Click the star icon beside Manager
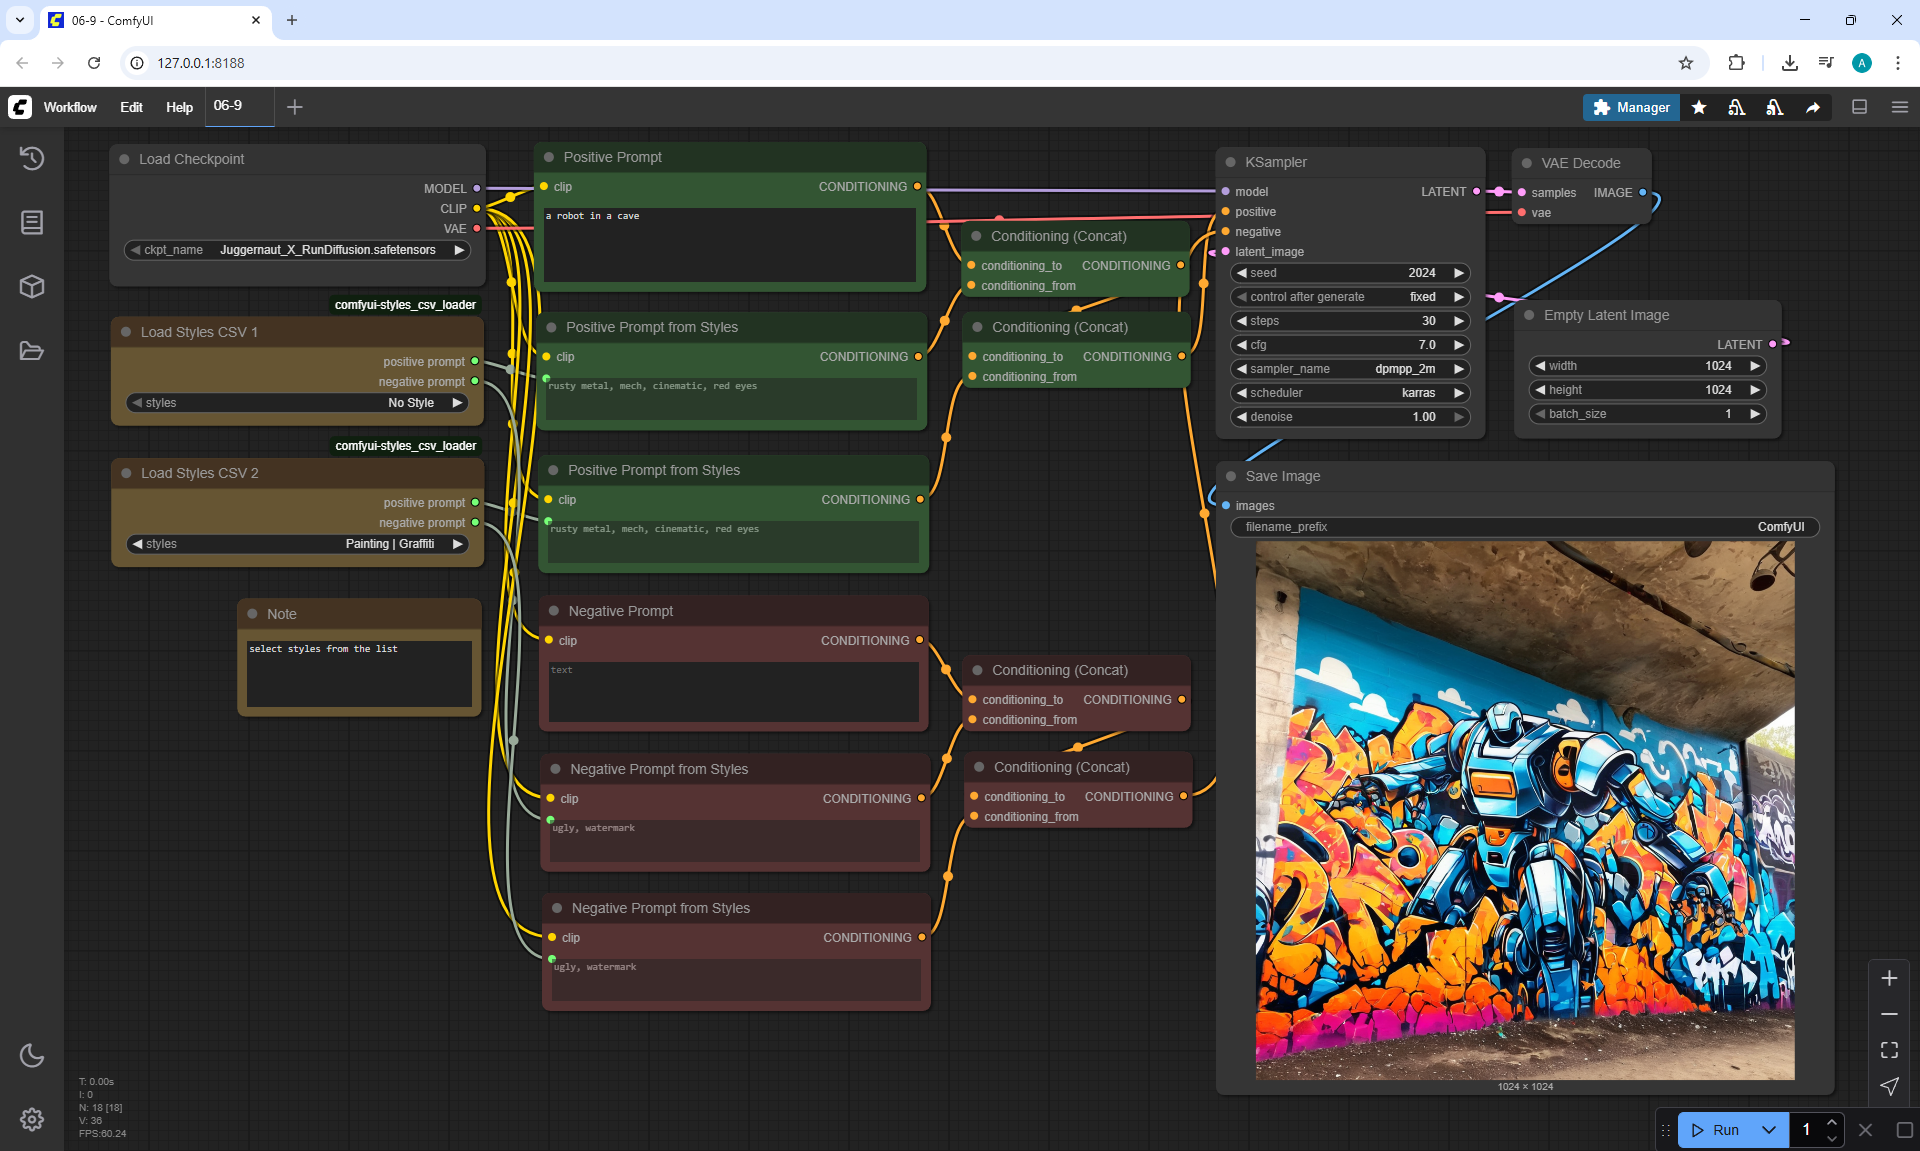The image size is (1920, 1151). pos(1699,107)
